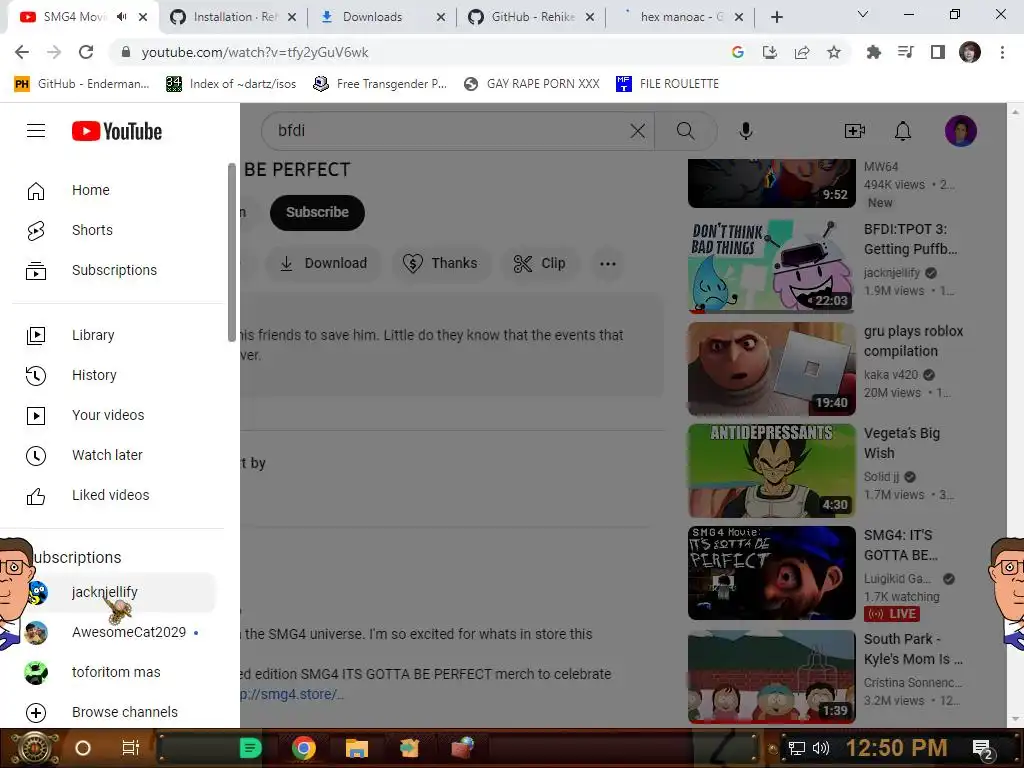The height and width of the screenshot is (768, 1024).
Task: Open the Extensions puzzle icon
Action: point(873,52)
